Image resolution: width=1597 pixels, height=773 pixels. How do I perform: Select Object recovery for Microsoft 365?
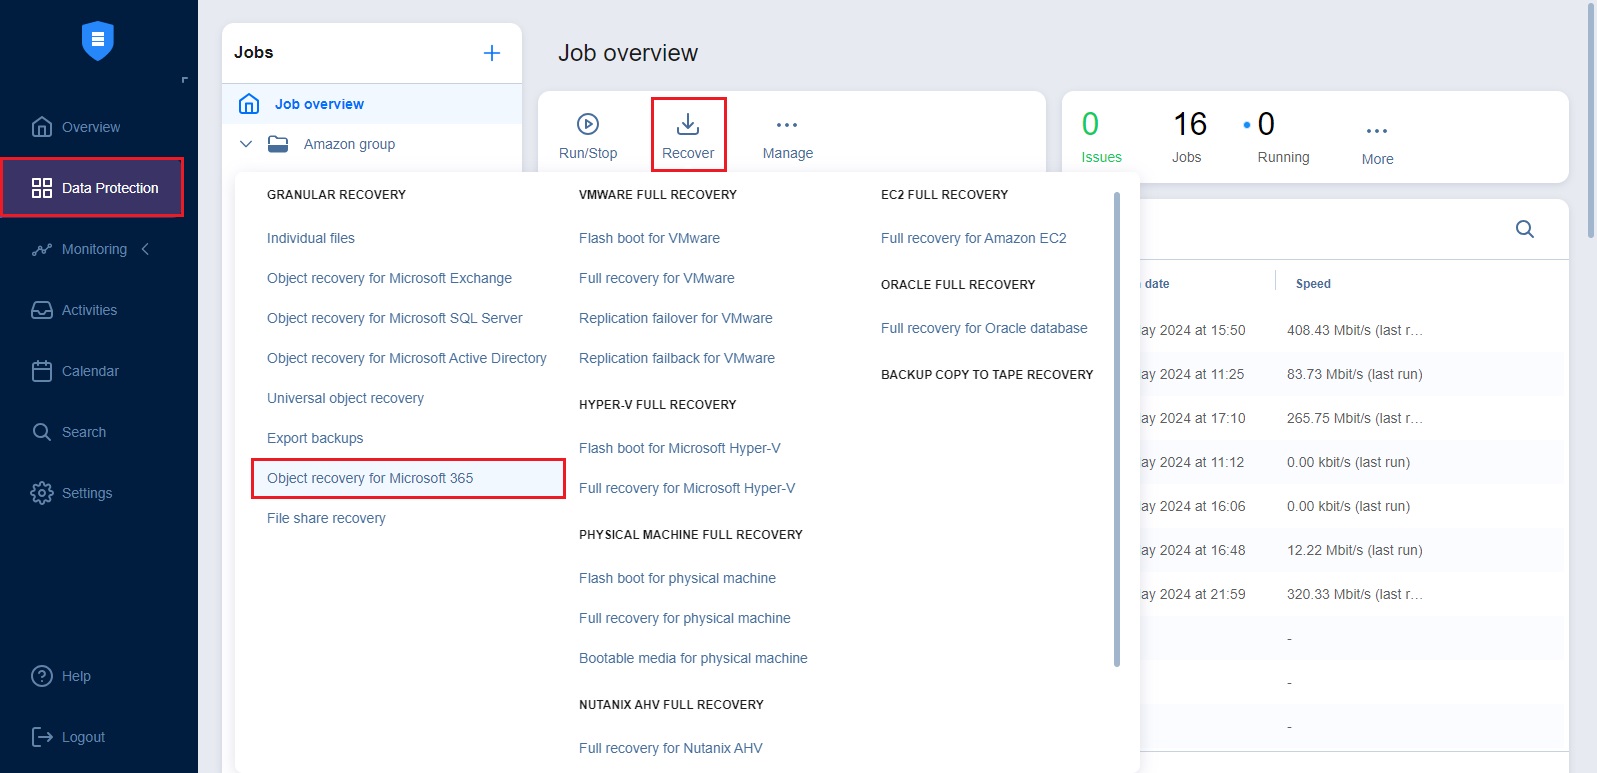370,478
